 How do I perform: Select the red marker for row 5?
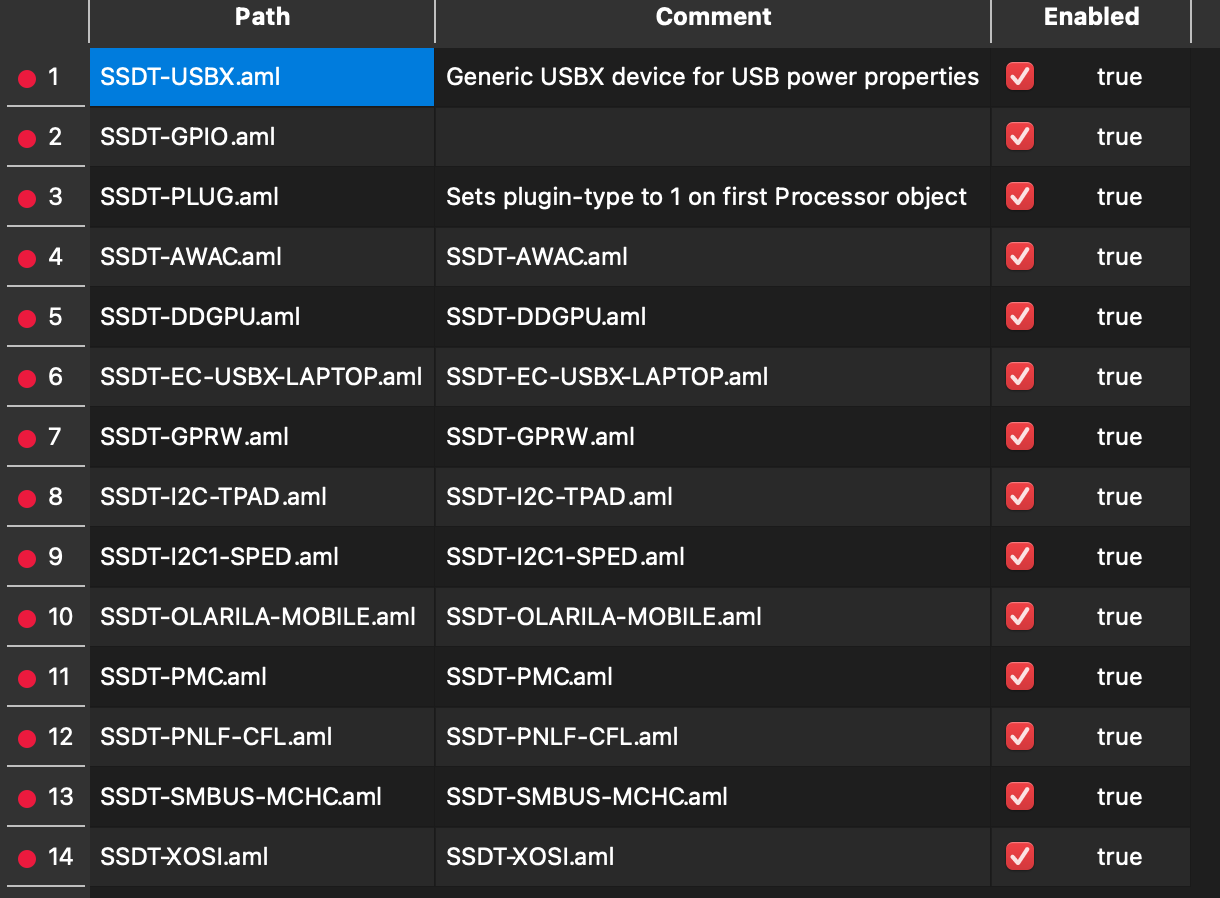pos(27,318)
